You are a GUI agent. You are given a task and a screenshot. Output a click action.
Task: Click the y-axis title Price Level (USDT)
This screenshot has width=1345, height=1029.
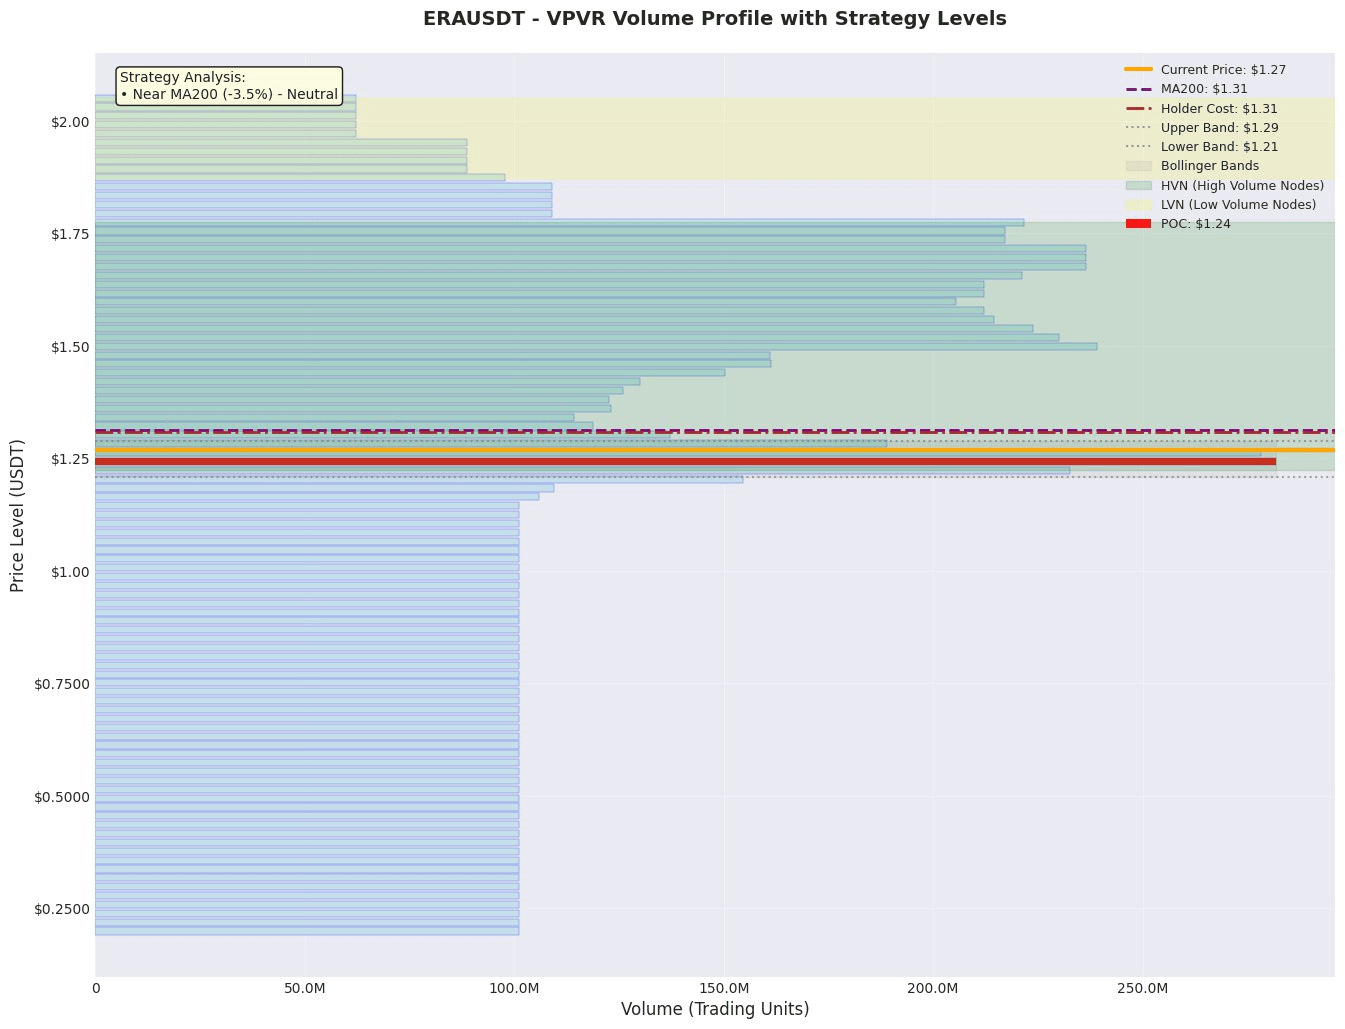pyautogui.click(x=17, y=515)
